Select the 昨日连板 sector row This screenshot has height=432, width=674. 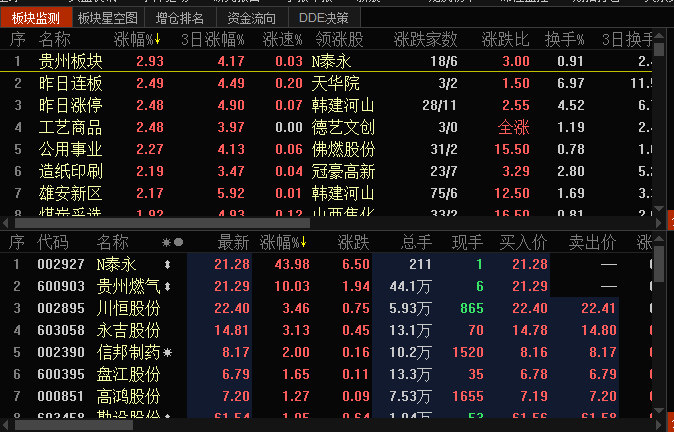(x=326, y=83)
